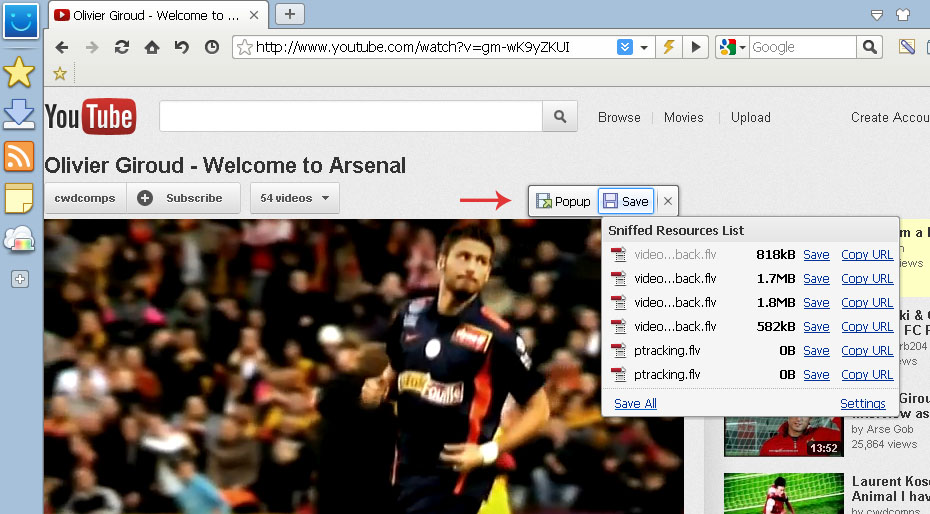Save the 1.8MB video file

[x=816, y=303]
